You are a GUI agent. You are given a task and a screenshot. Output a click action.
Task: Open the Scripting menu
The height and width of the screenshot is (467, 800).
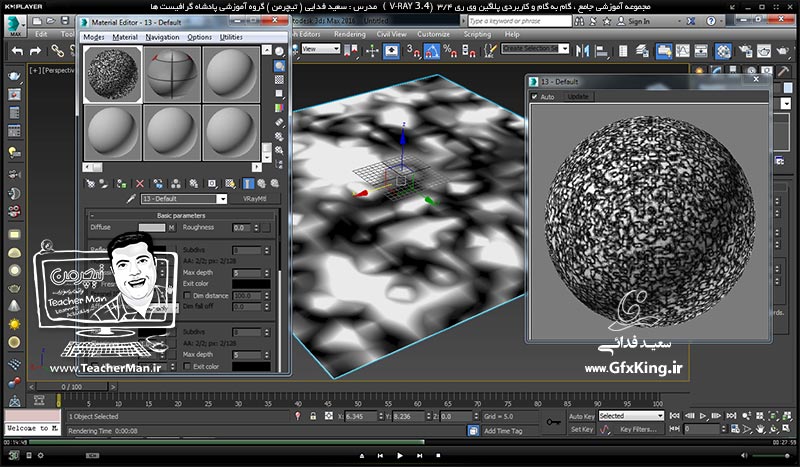pos(477,34)
